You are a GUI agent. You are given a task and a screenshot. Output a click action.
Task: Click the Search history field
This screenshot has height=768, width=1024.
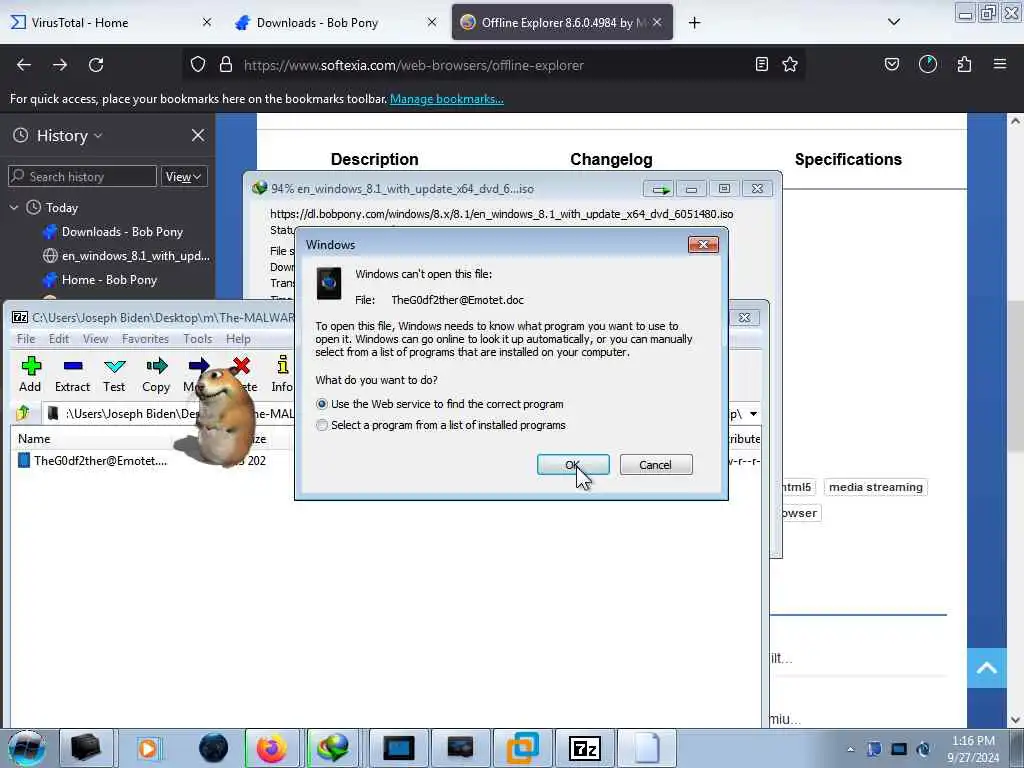(x=82, y=176)
